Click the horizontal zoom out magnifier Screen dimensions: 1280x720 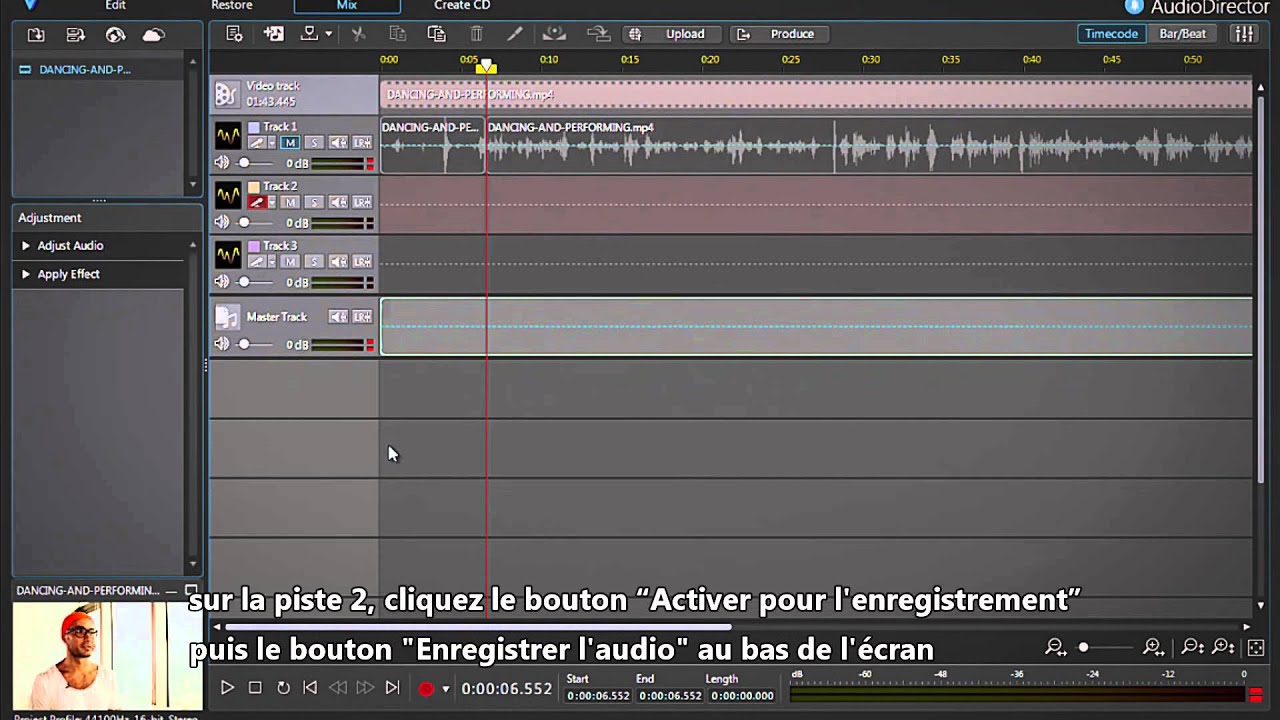(x=1055, y=648)
